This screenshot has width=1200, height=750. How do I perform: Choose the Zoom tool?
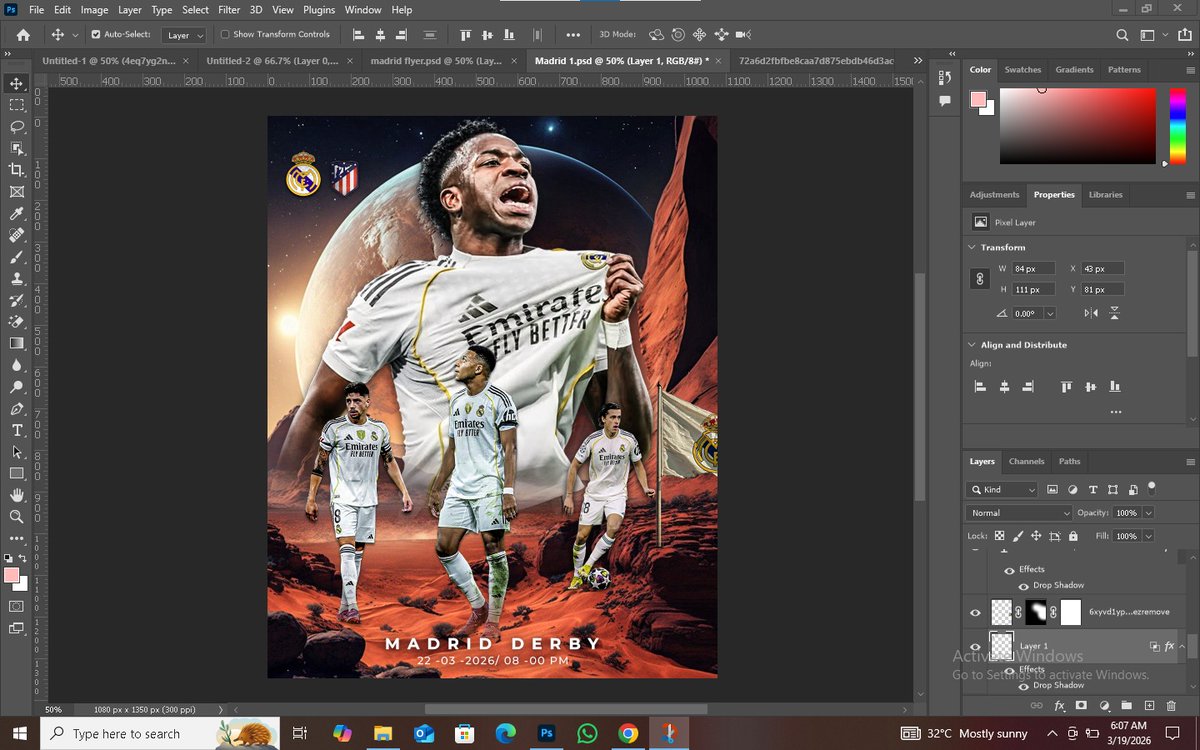[x=16, y=517]
